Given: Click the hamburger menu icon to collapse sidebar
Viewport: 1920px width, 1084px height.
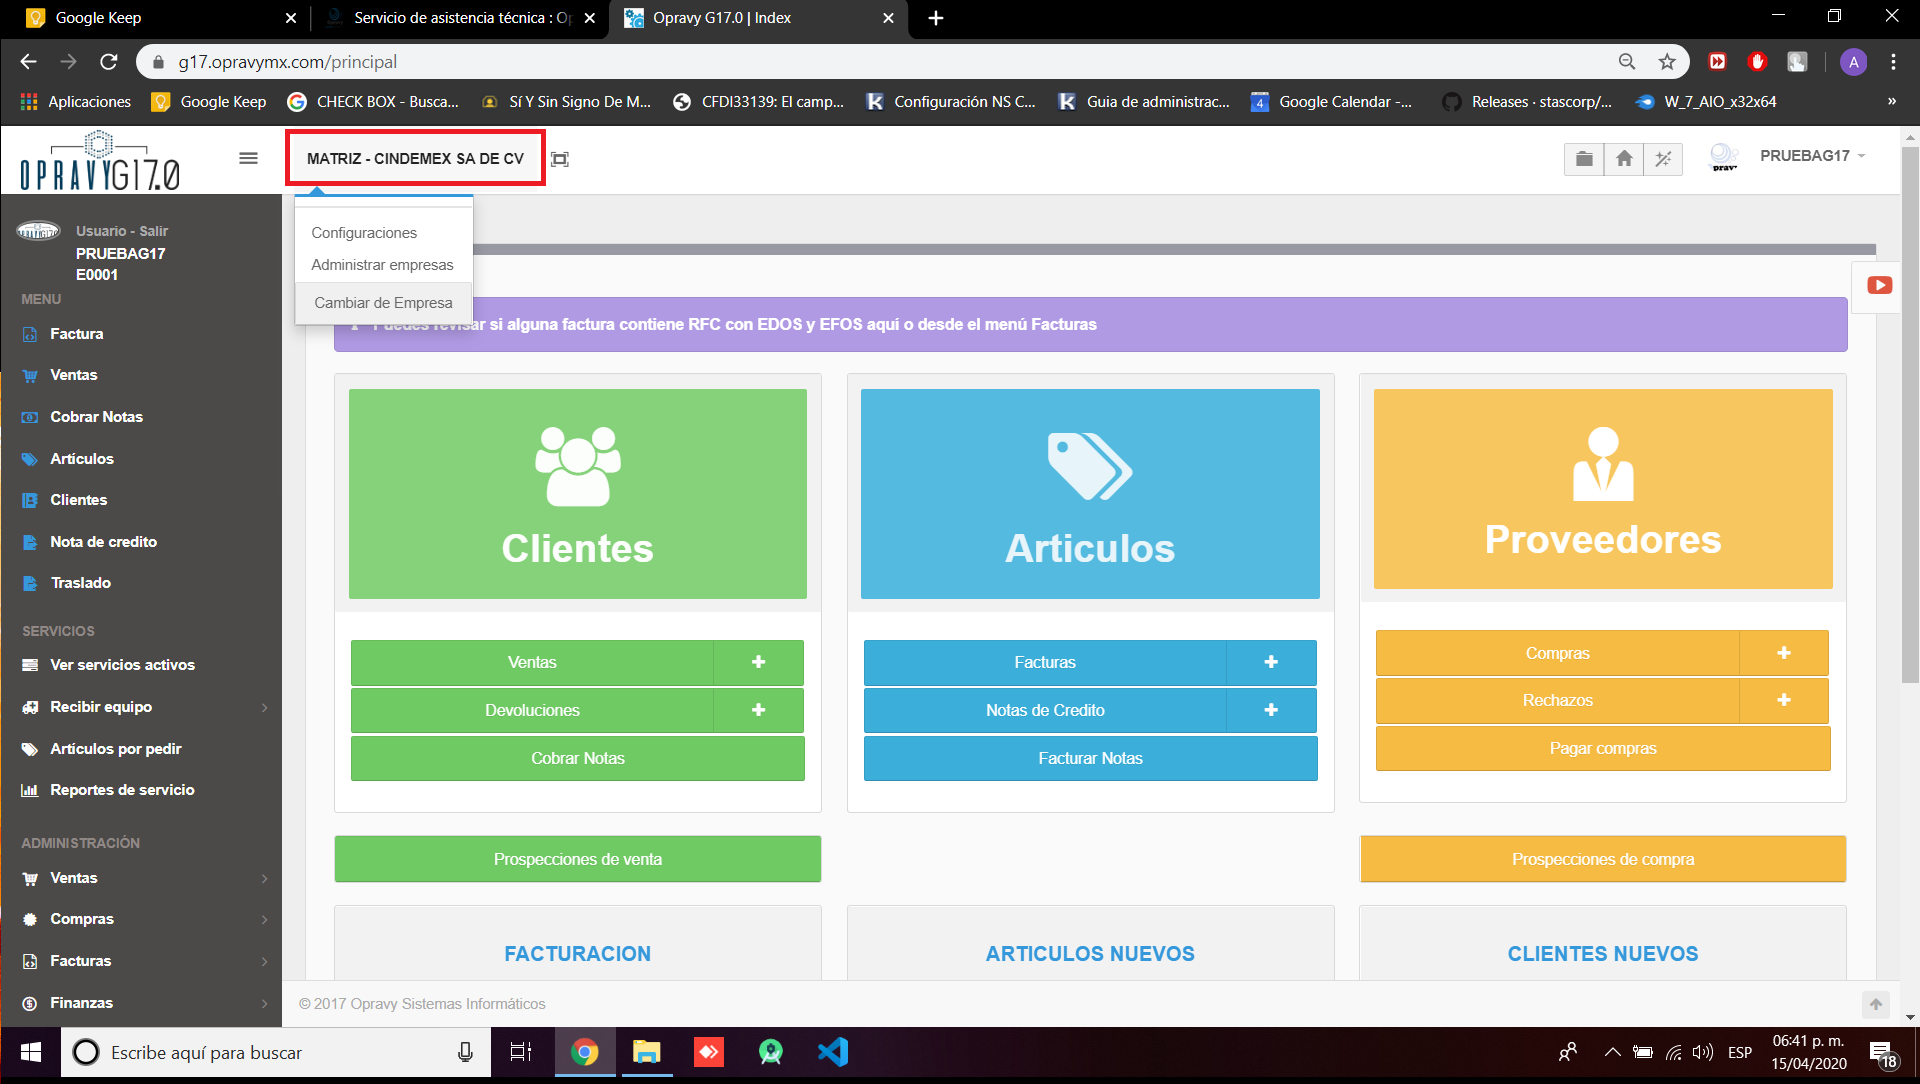Looking at the screenshot, I should (x=248, y=158).
